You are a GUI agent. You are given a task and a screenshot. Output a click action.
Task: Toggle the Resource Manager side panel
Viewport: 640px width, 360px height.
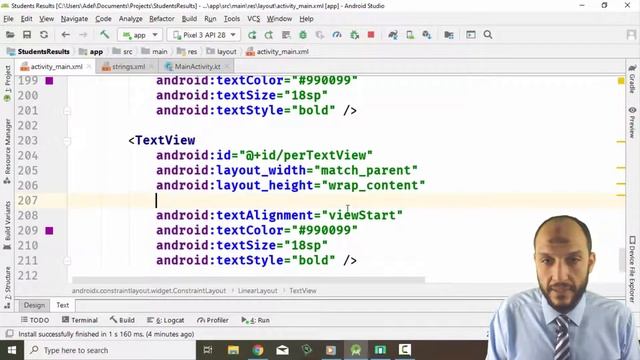[x=7, y=151]
